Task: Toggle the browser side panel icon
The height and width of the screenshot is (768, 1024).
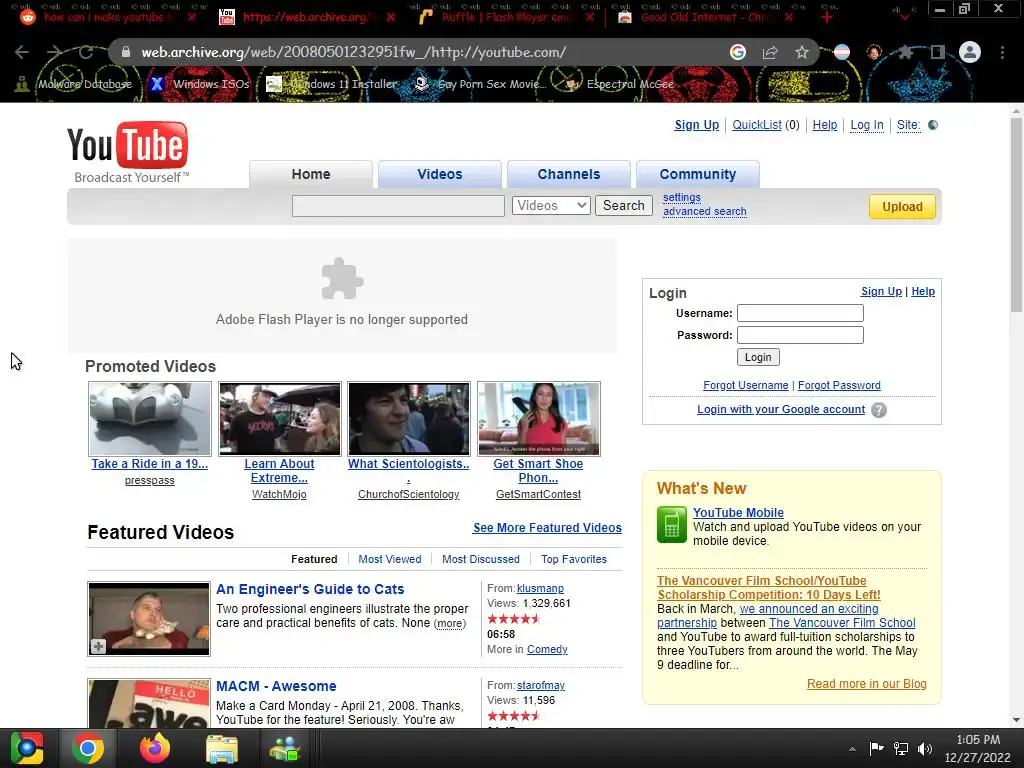Action: [x=938, y=52]
